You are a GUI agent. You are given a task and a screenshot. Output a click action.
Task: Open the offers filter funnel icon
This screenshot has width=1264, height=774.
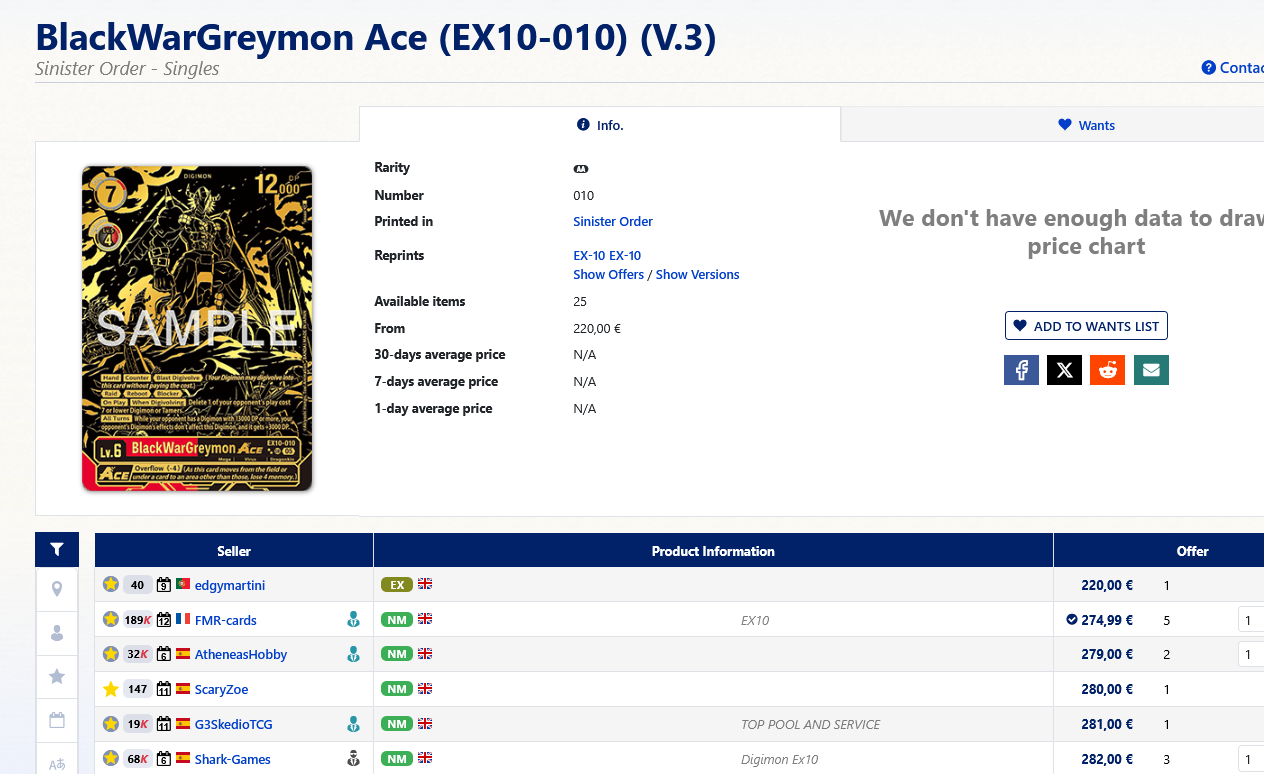[57, 549]
